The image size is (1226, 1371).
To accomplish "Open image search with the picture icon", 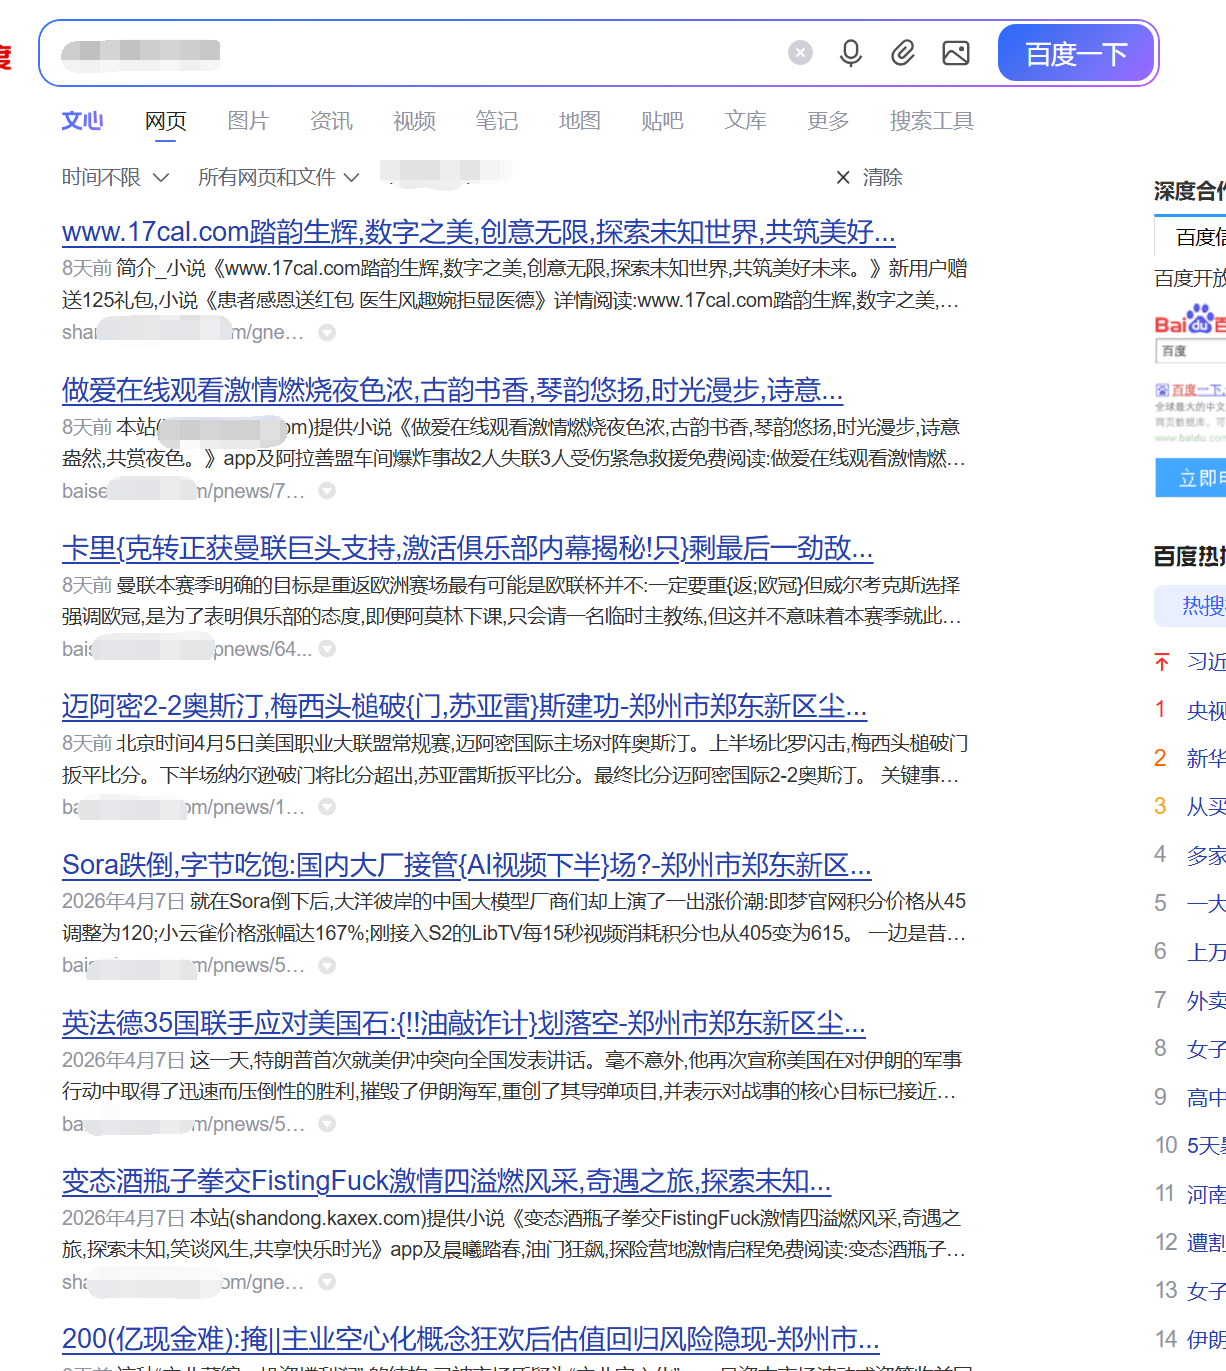I will (956, 53).
